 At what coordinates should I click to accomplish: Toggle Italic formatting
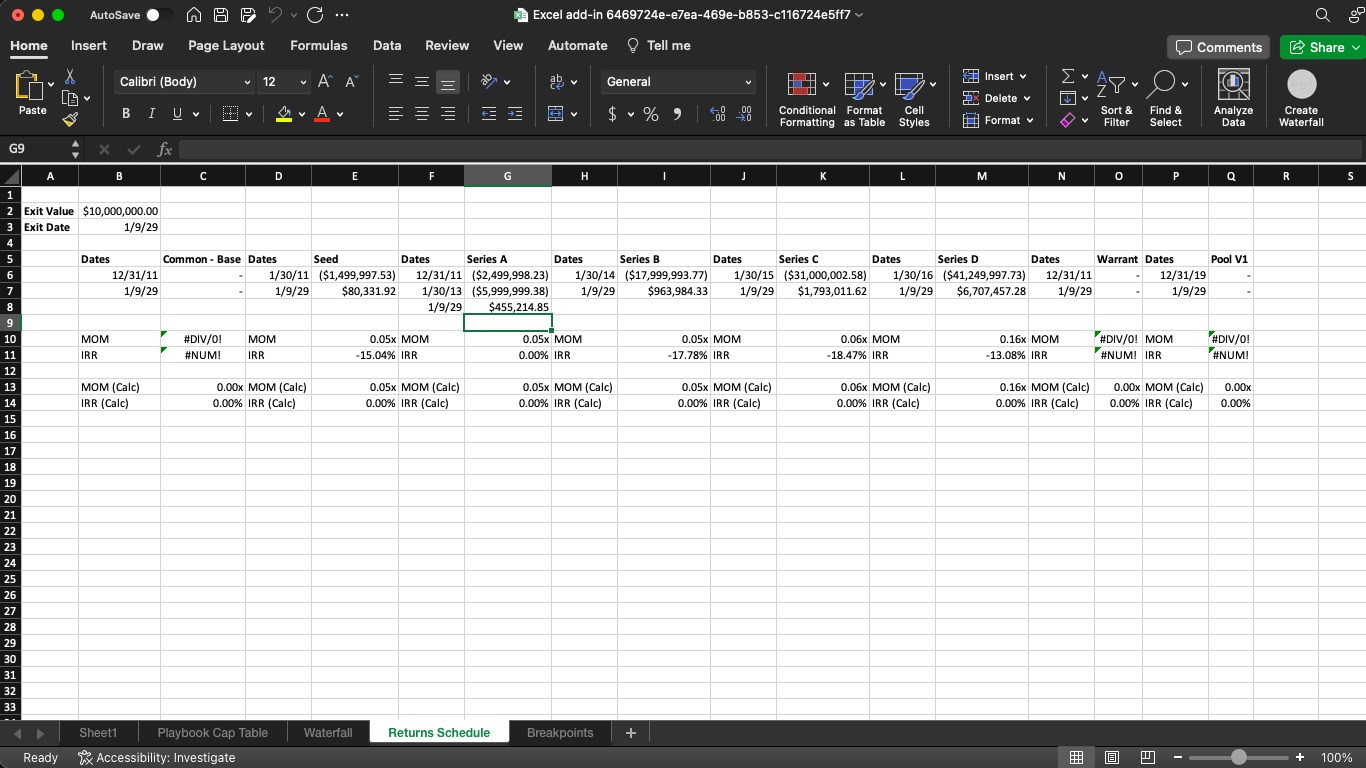(x=151, y=114)
